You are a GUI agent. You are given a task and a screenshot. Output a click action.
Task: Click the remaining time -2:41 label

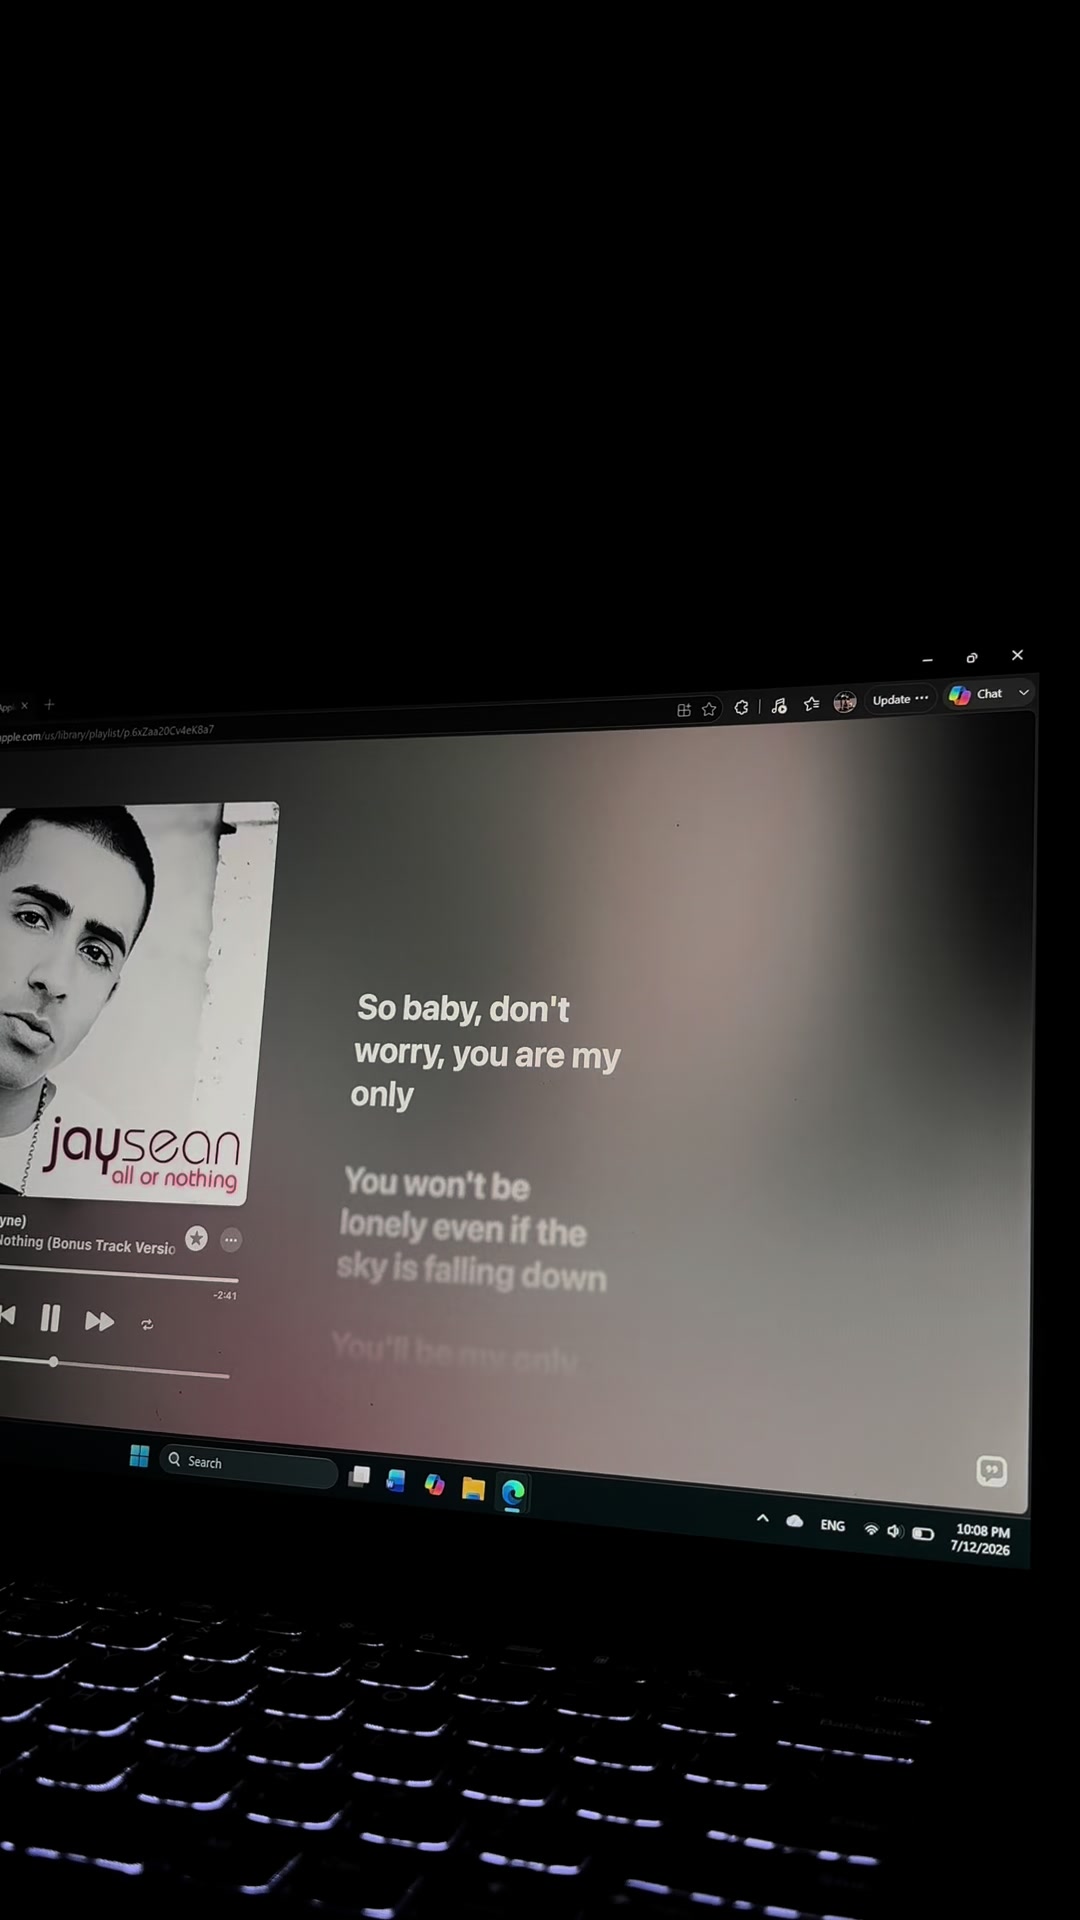coord(225,1295)
